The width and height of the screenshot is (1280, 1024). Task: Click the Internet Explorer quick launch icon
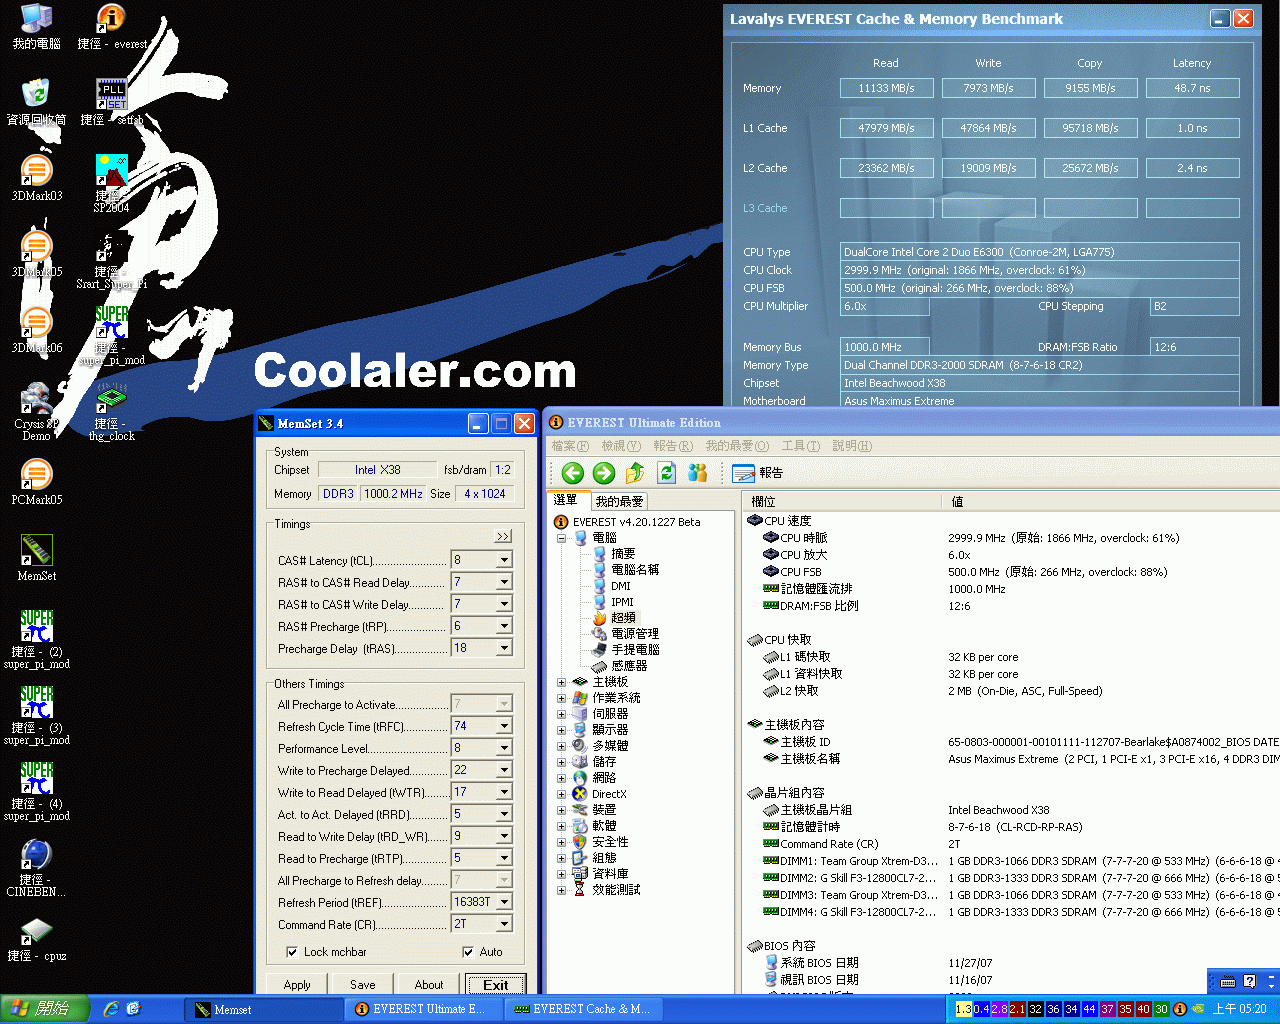(111, 1009)
